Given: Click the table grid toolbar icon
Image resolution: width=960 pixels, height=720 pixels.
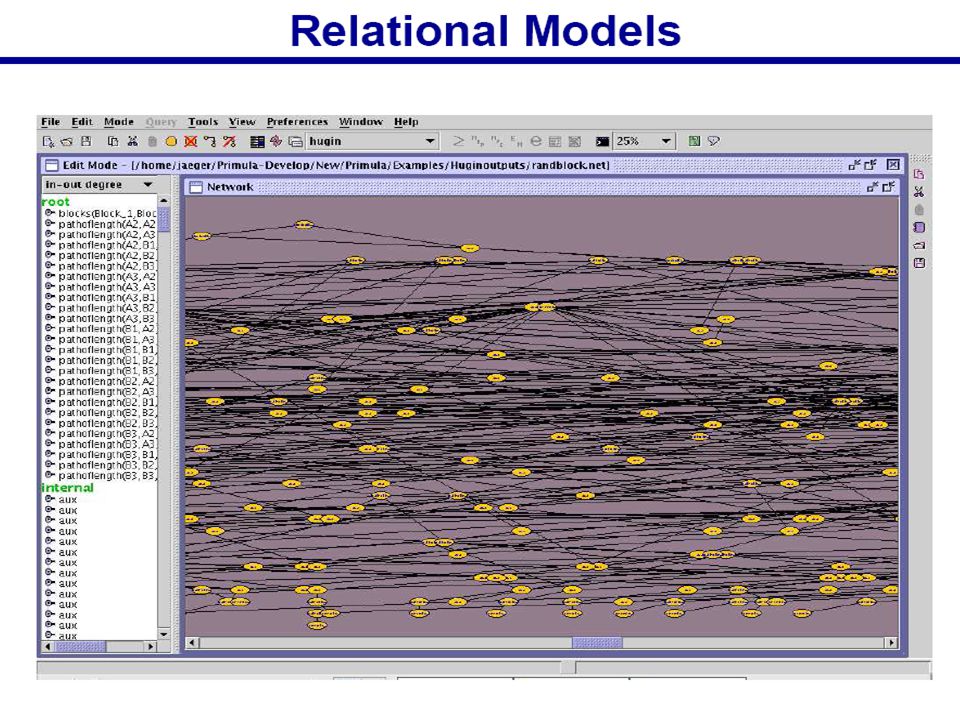Looking at the screenshot, I should pyautogui.click(x=257, y=141).
